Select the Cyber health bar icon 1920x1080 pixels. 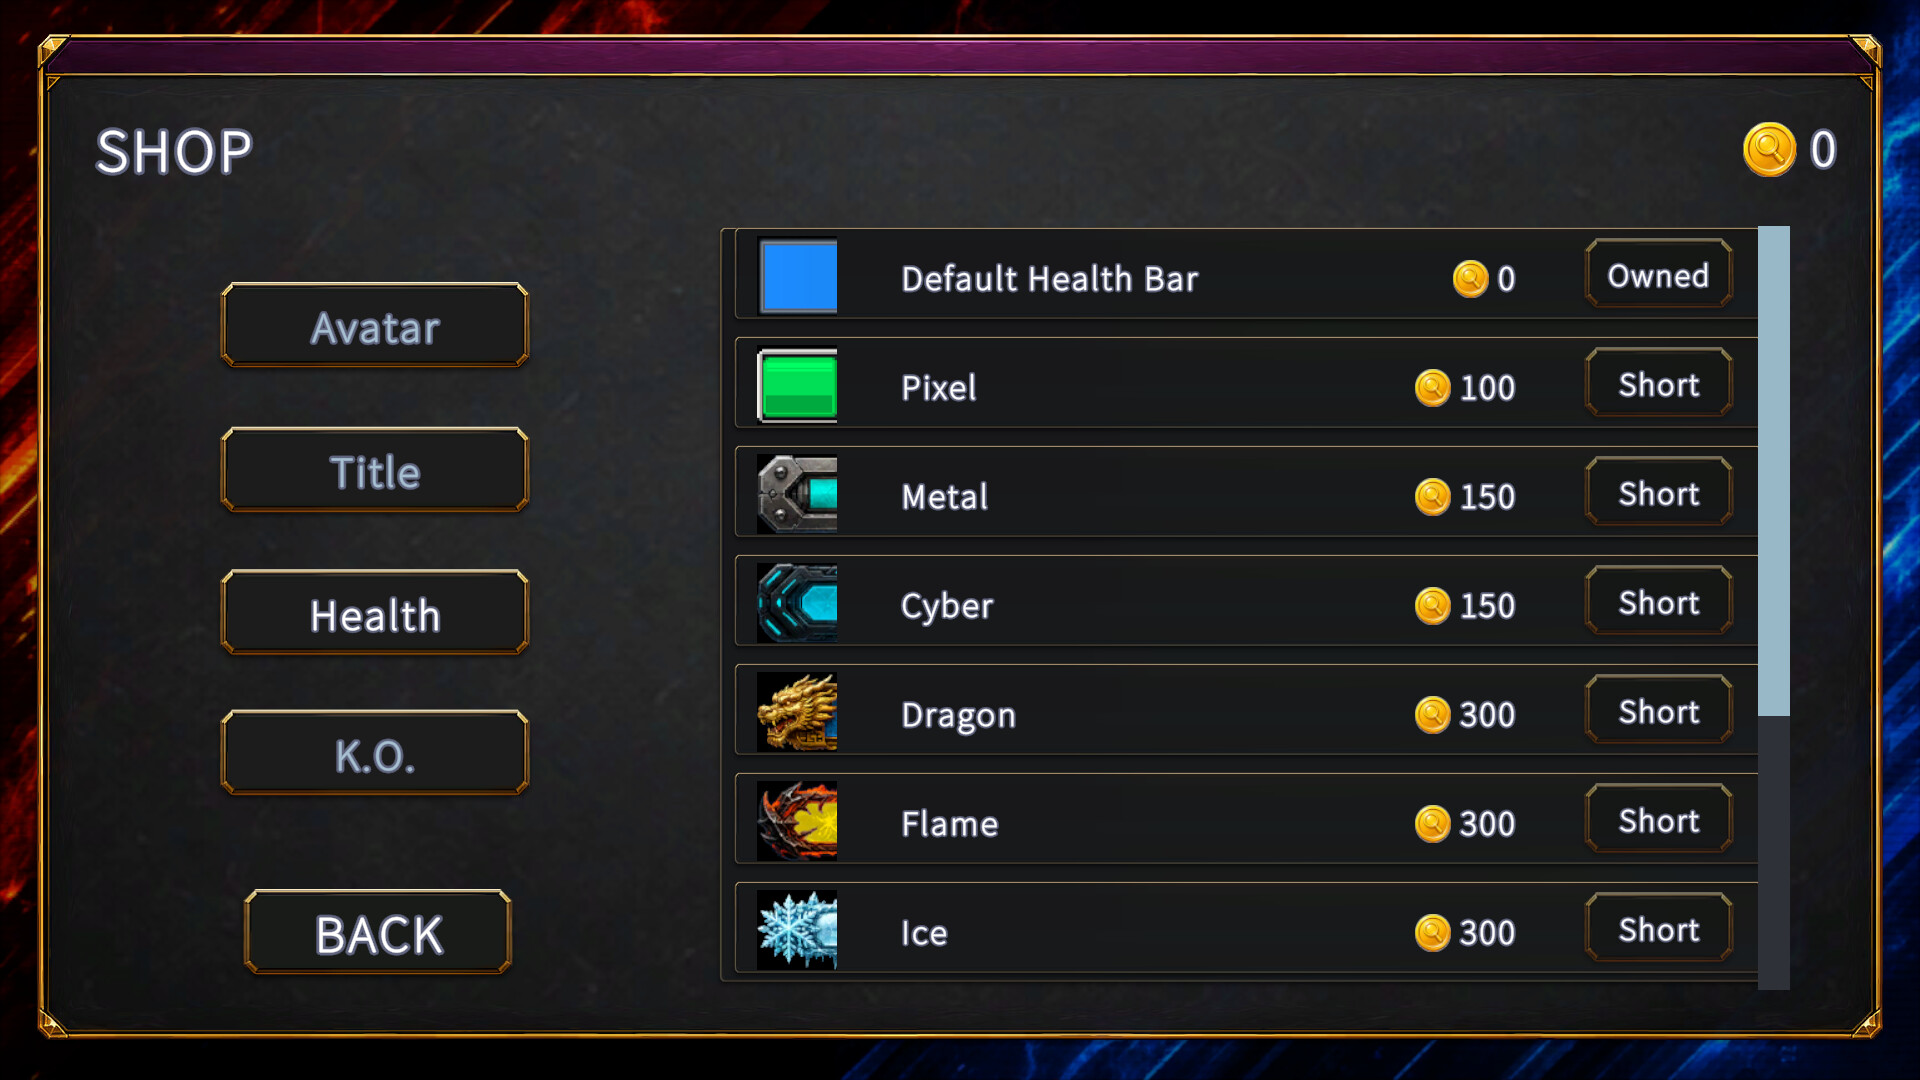[797, 603]
